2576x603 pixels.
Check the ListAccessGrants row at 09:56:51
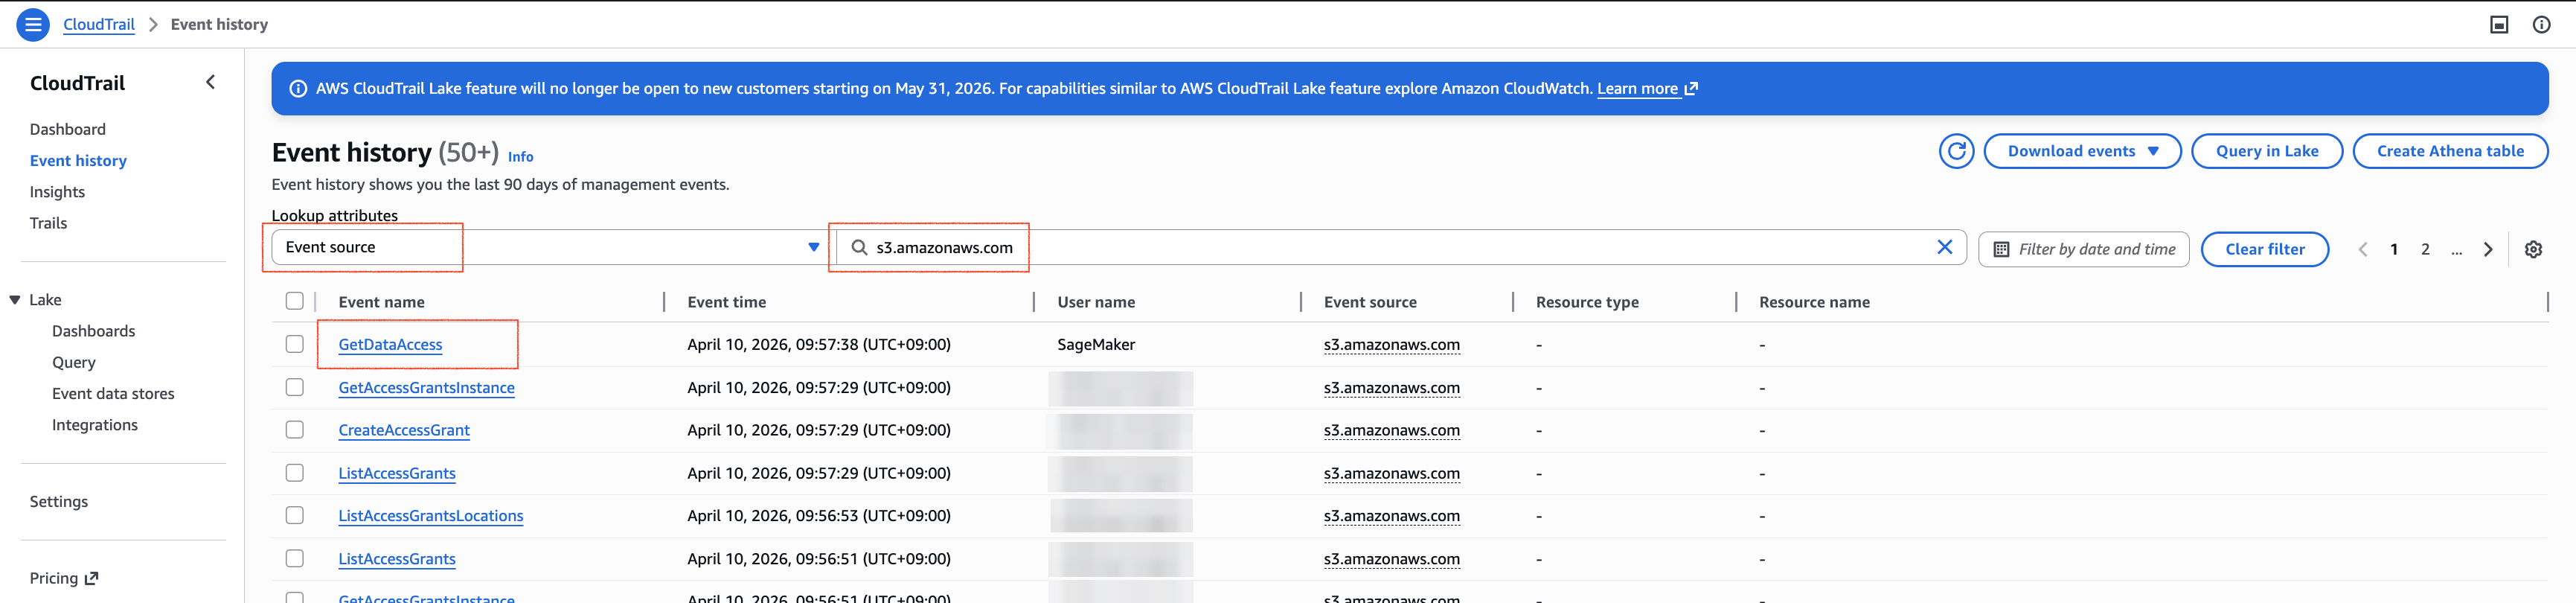[x=294, y=559]
